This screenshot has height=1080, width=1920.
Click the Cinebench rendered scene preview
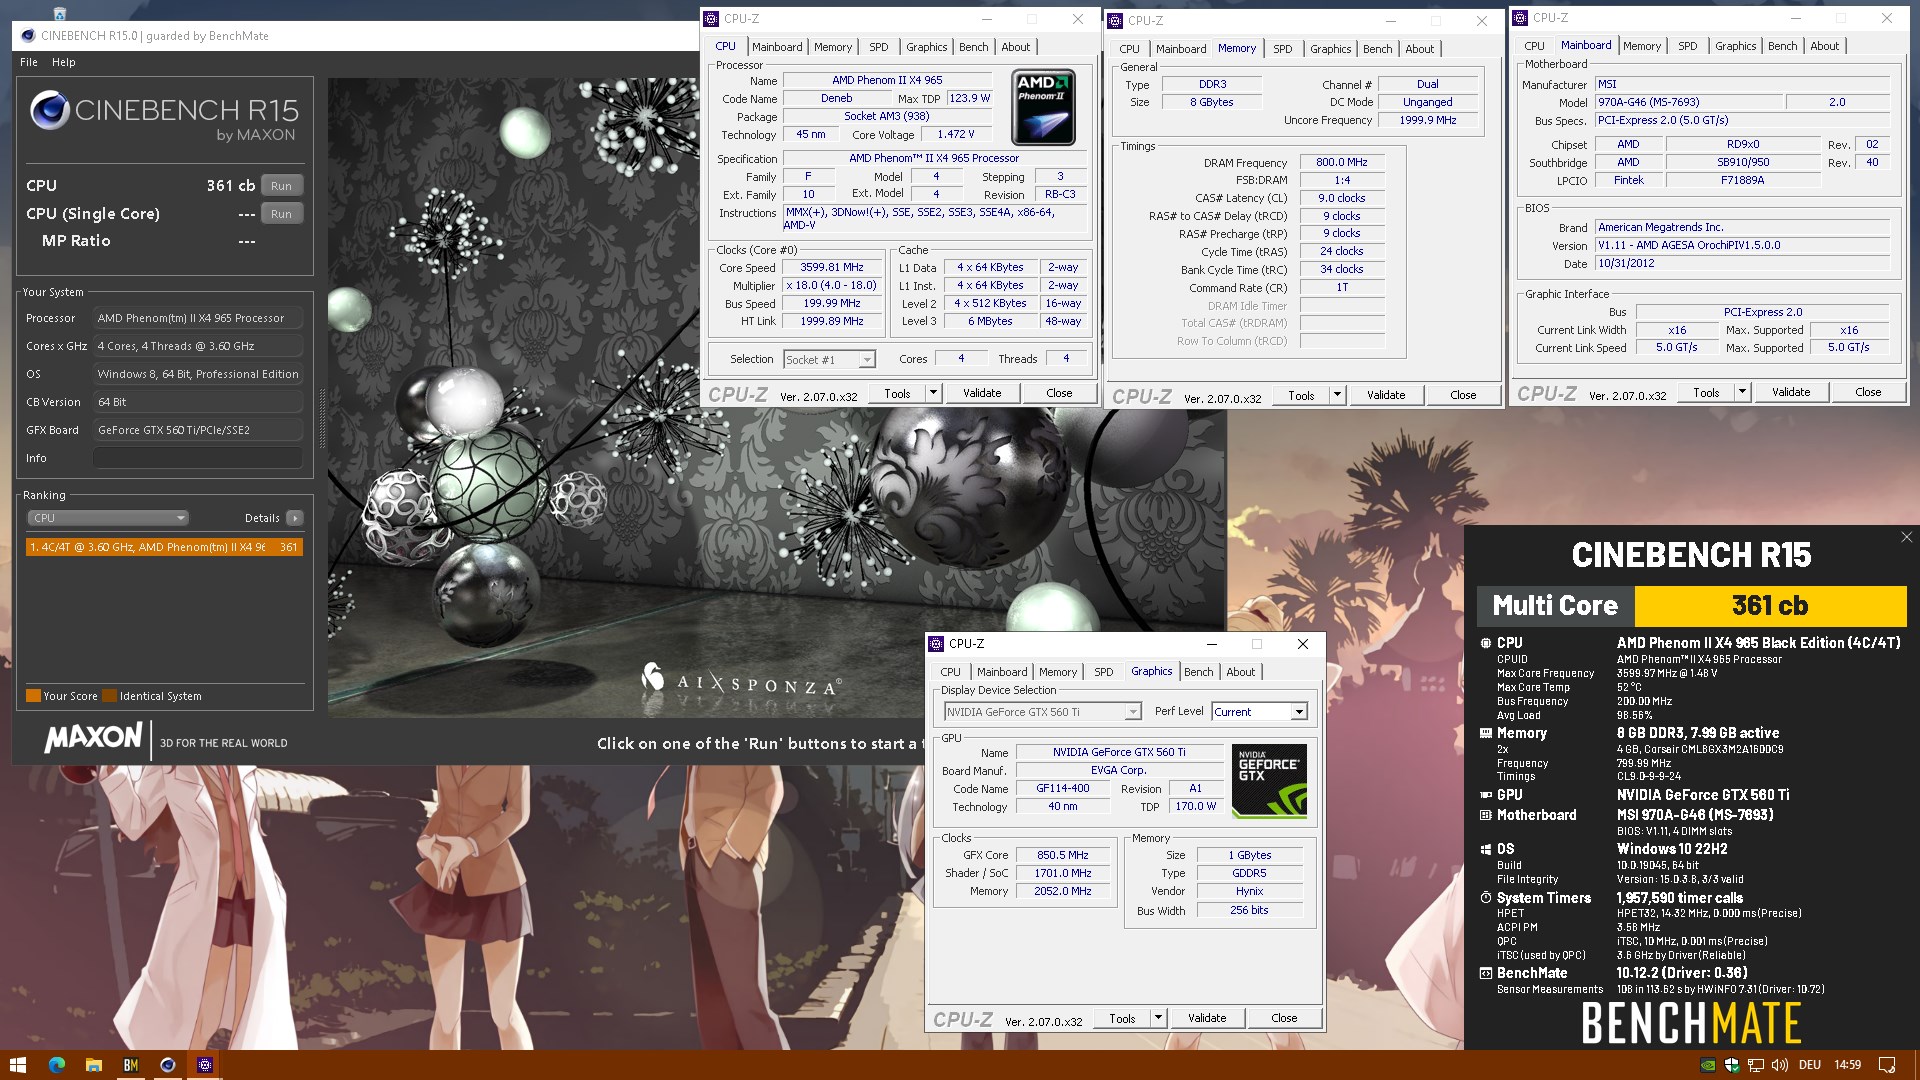776,400
